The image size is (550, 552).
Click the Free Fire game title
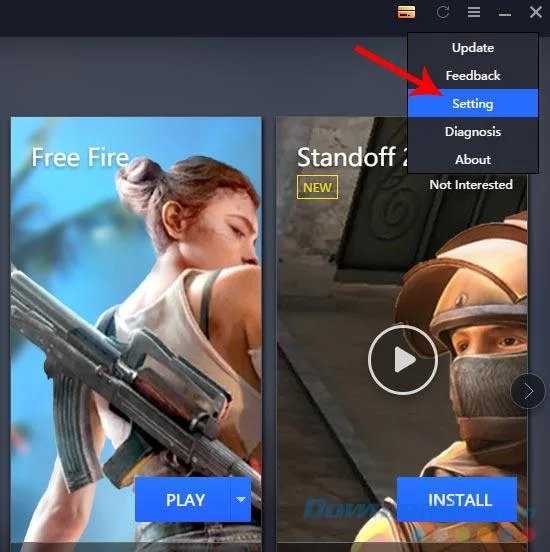(x=80, y=157)
